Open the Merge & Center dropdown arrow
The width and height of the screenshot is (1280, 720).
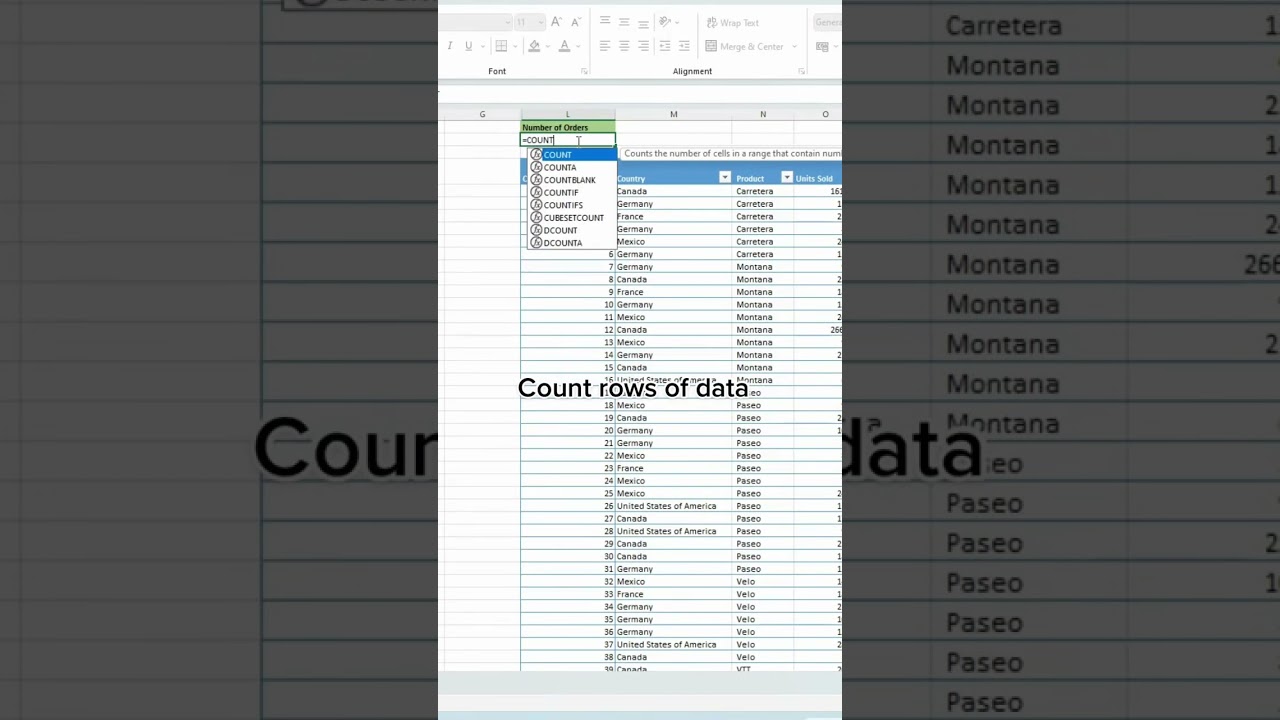point(795,46)
